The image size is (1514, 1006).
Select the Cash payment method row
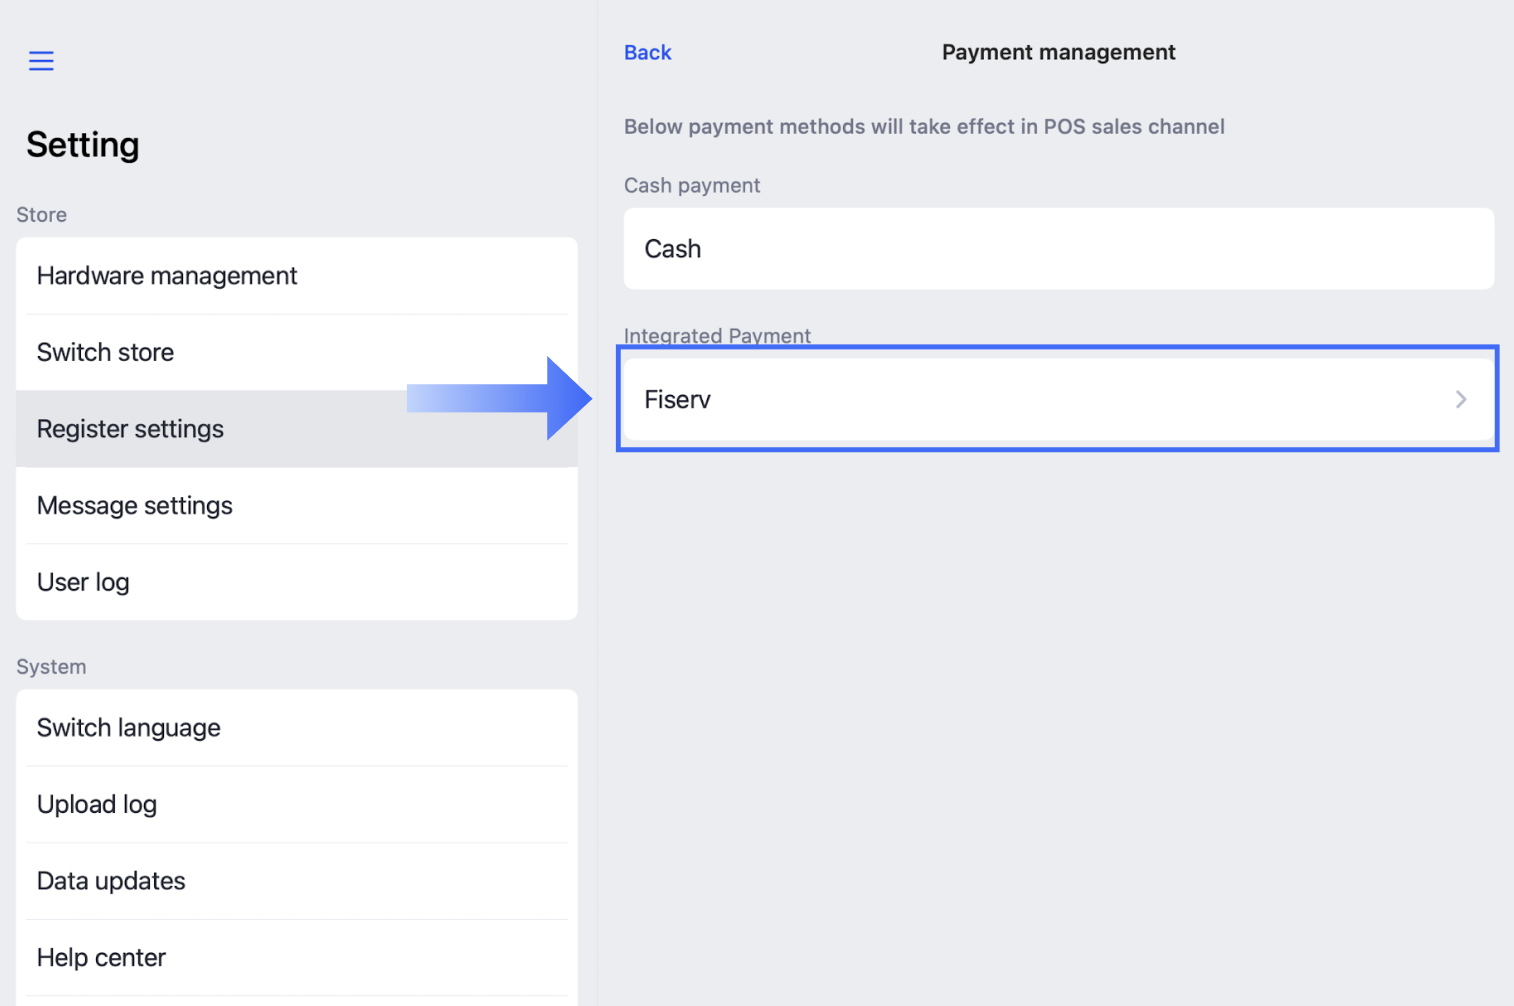pyautogui.click(x=1058, y=249)
